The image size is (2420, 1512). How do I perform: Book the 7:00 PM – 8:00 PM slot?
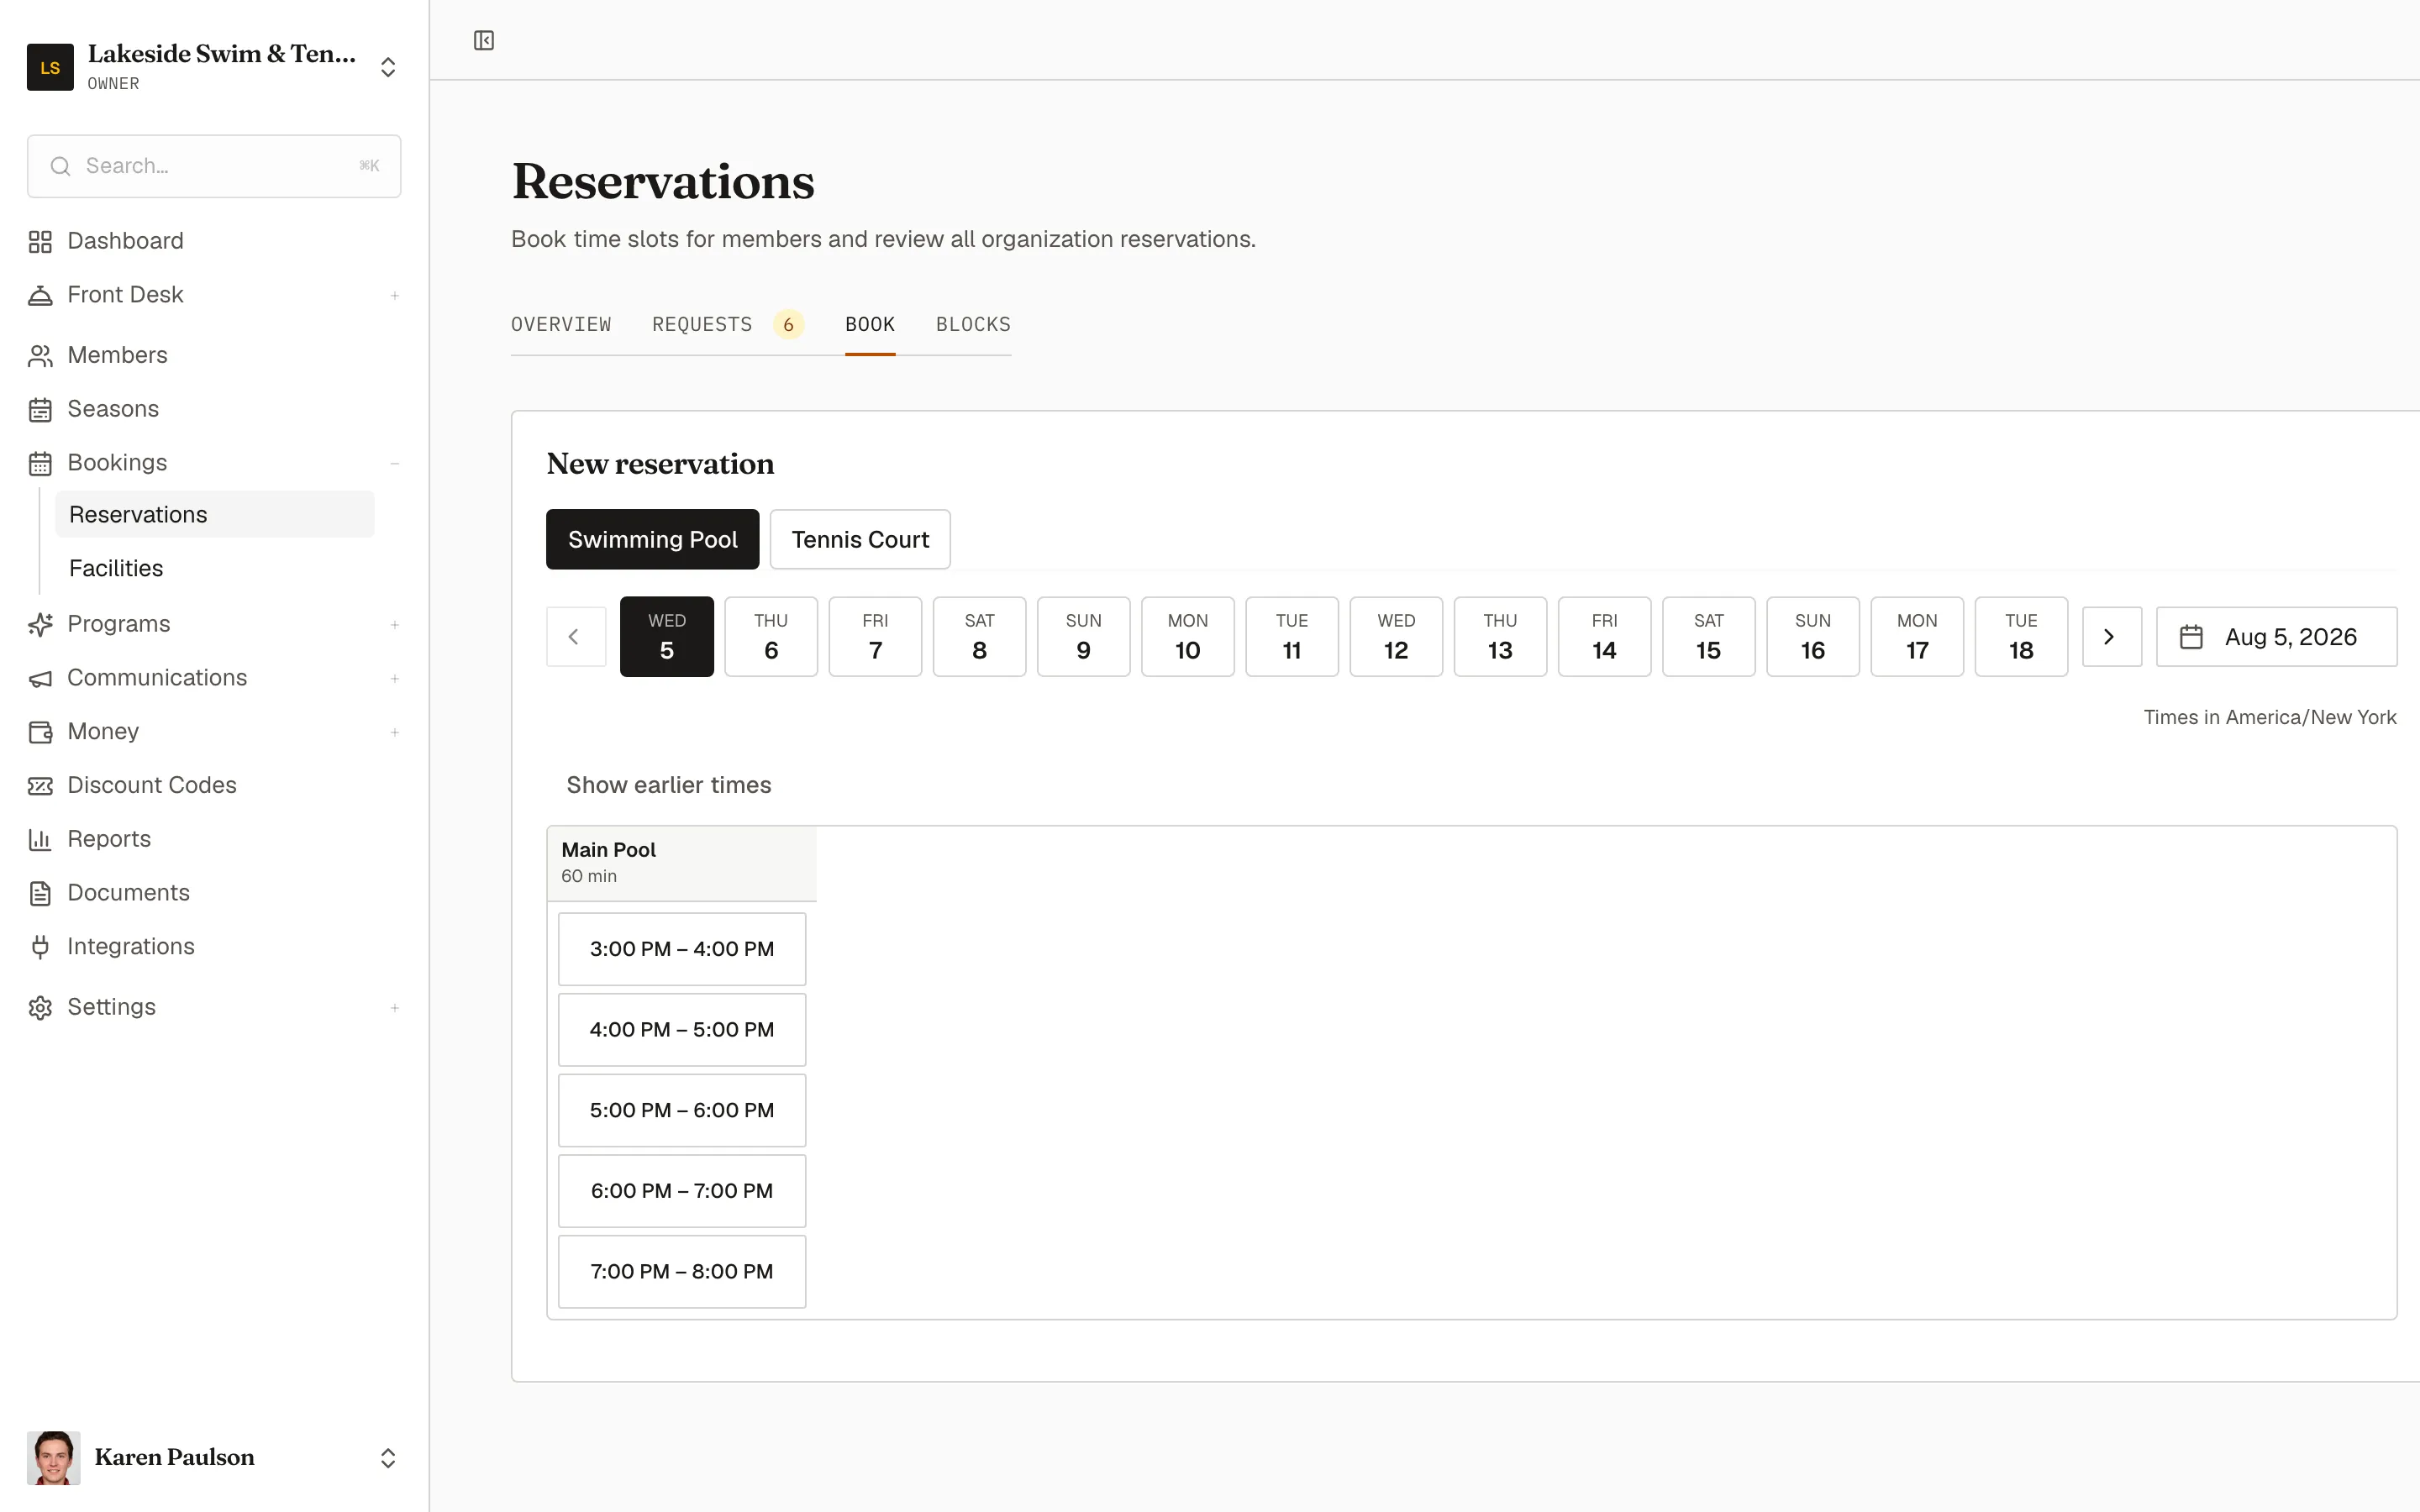[682, 1272]
